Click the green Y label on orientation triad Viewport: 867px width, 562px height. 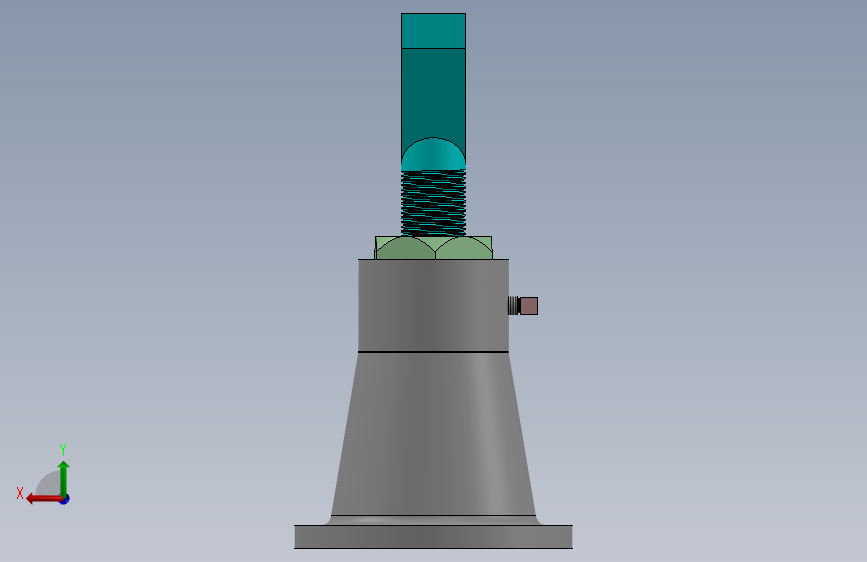click(x=63, y=449)
